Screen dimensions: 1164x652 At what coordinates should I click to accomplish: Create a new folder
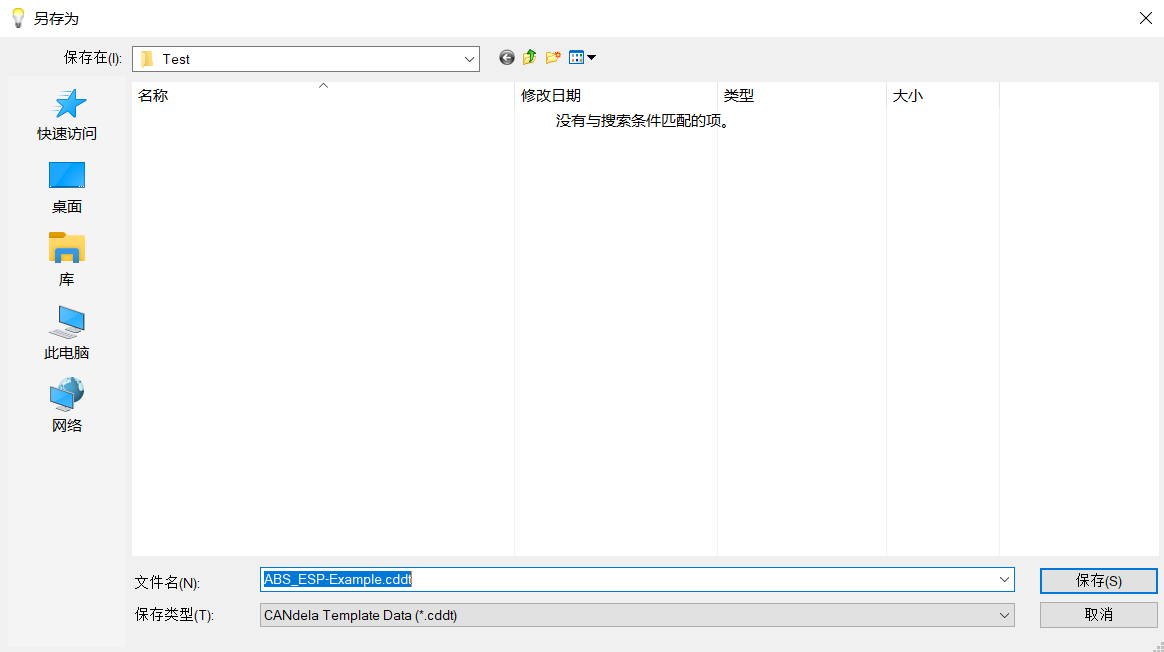point(553,58)
